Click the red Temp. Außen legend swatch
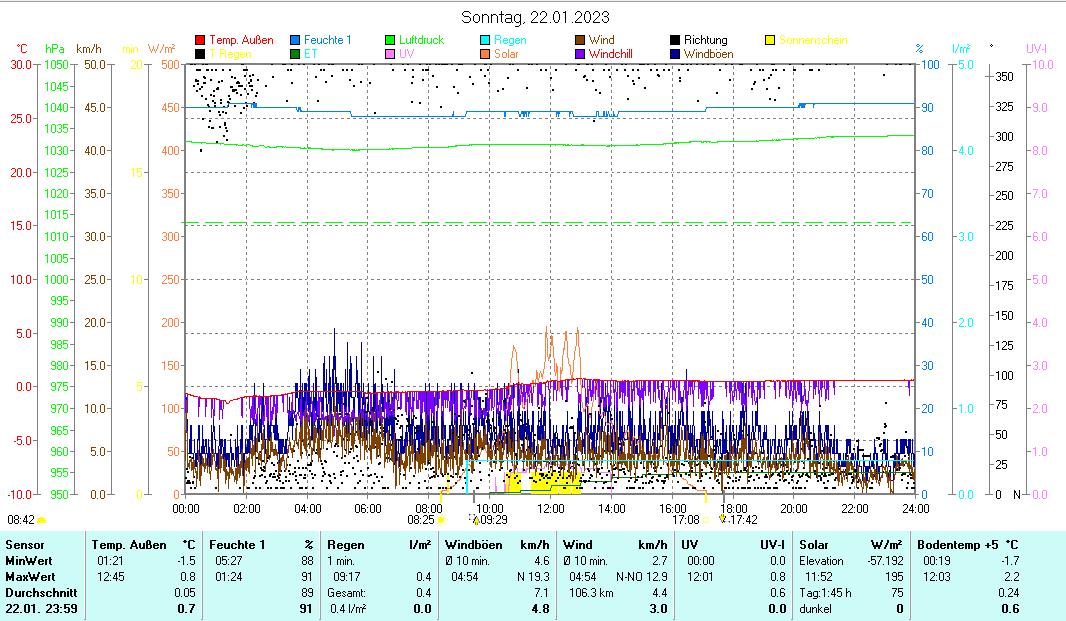Screen dimensions: 1066x621 click(x=200, y=40)
